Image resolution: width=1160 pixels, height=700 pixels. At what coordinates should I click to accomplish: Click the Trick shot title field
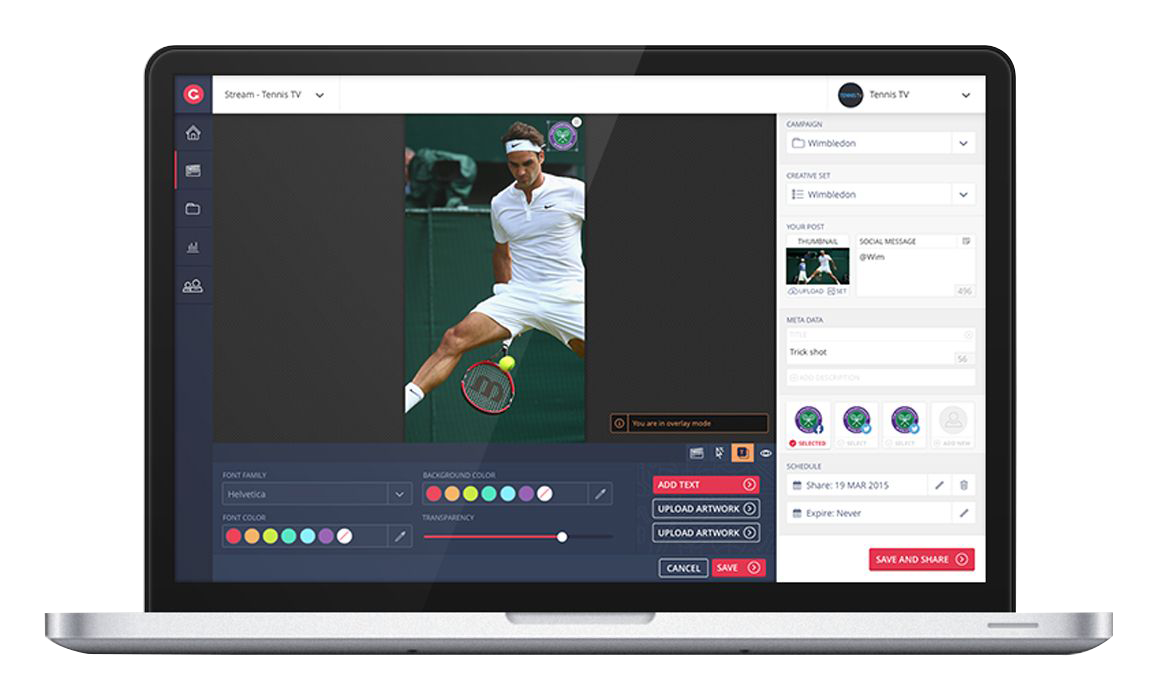tap(880, 352)
